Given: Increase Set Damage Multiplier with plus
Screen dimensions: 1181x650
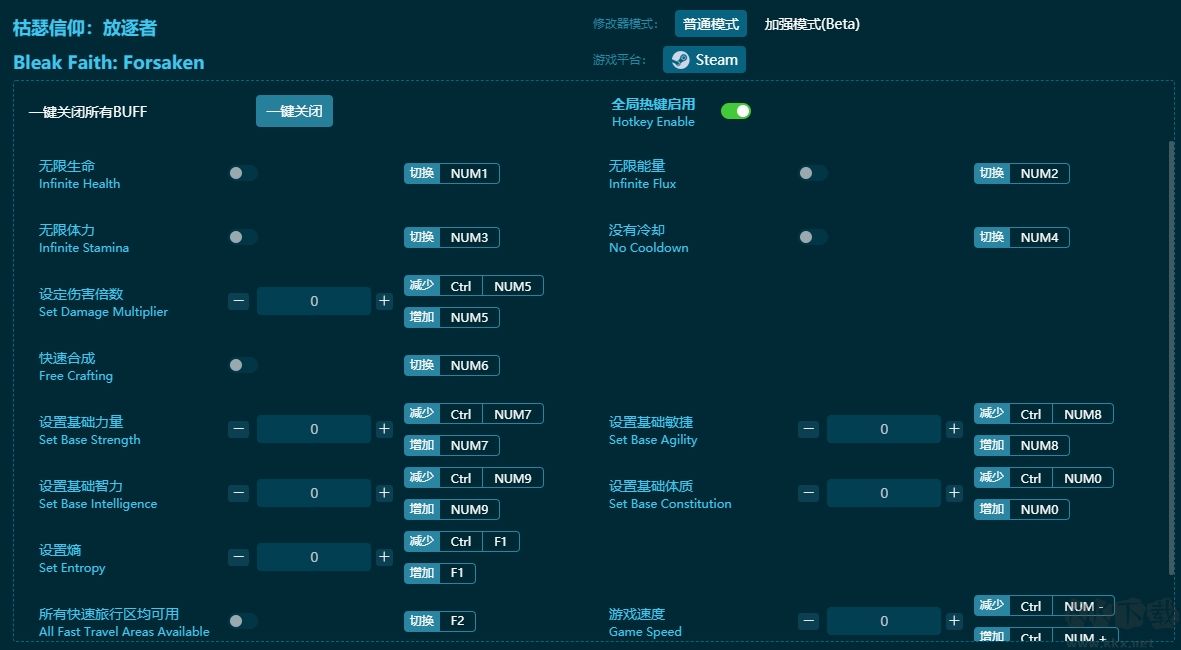Looking at the screenshot, I should (384, 301).
